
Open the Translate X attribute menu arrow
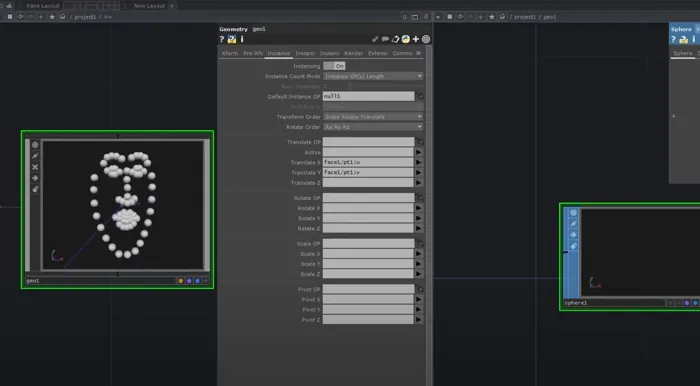pos(419,162)
